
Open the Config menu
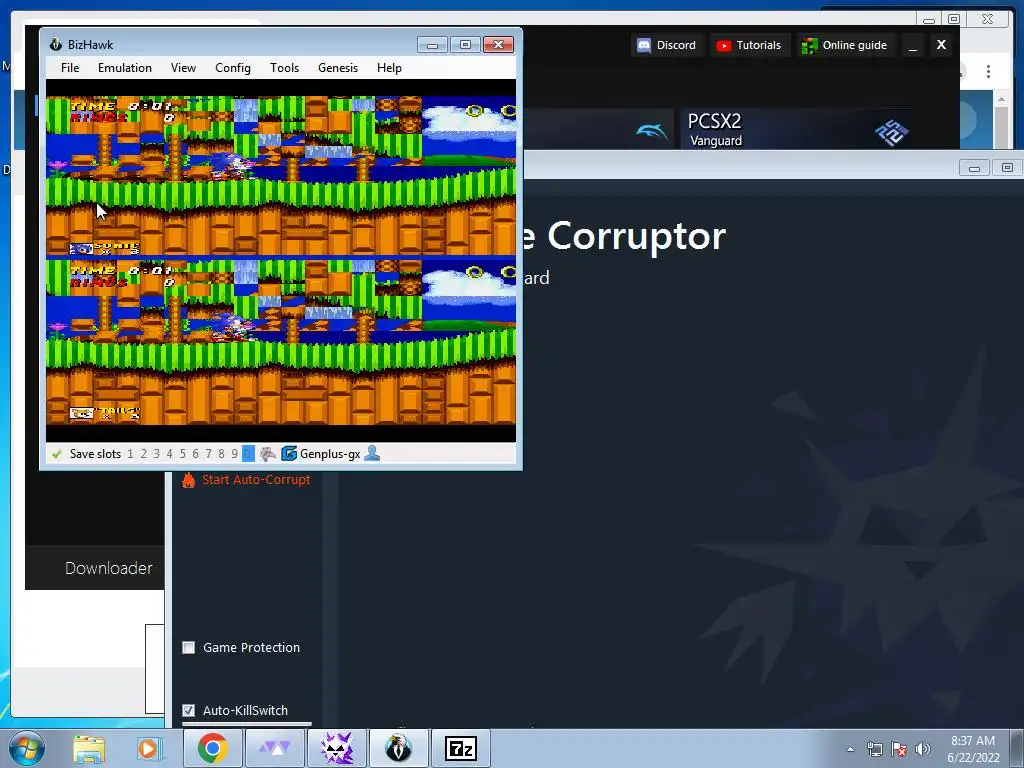click(x=233, y=68)
